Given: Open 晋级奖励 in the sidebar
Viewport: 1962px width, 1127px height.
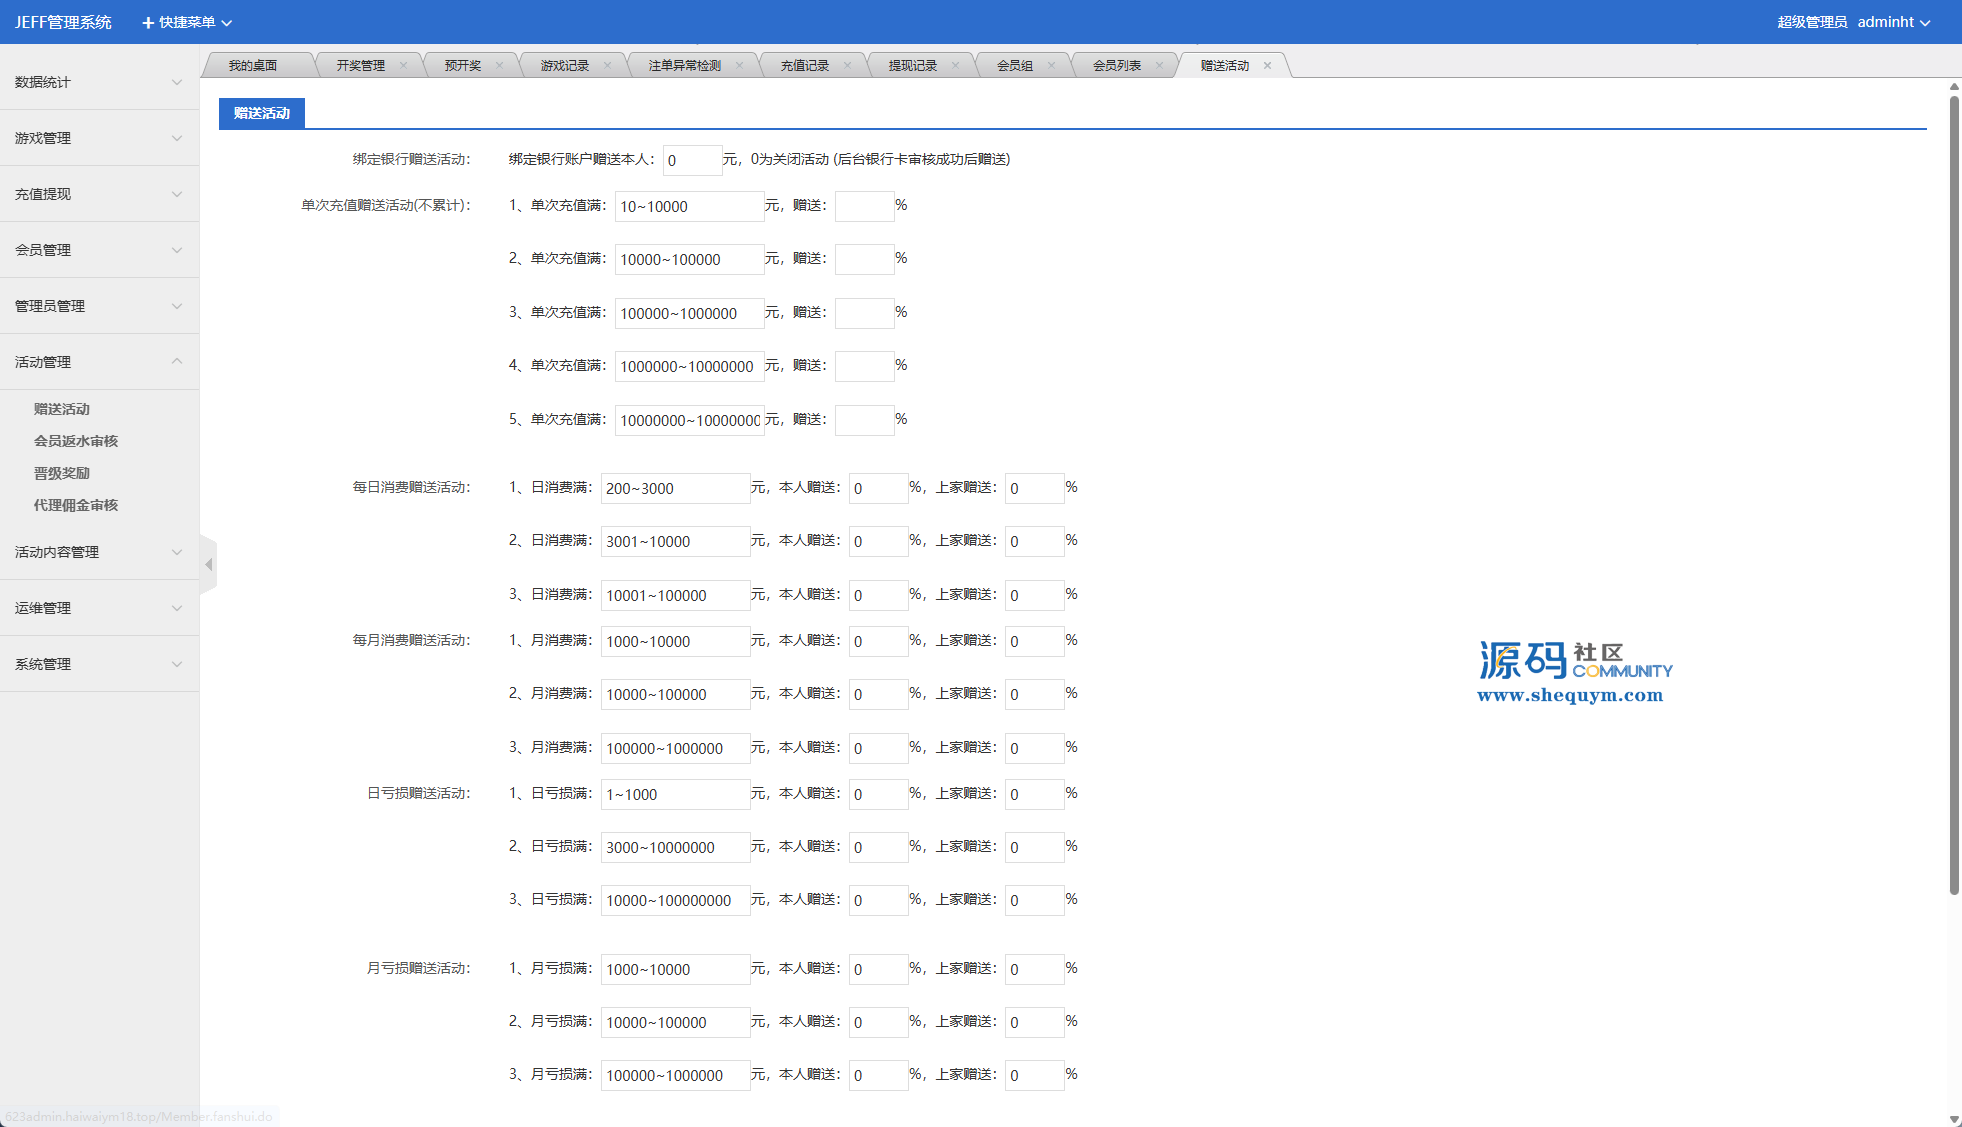Looking at the screenshot, I should pyautogui.click(x=62, y=473).
